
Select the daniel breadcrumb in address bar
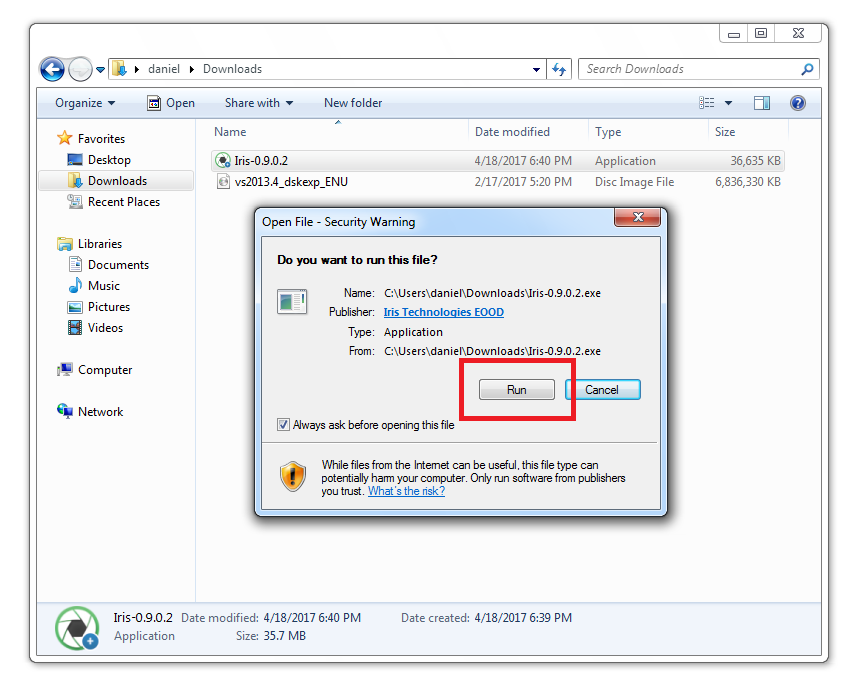click(x=164, y=69)
